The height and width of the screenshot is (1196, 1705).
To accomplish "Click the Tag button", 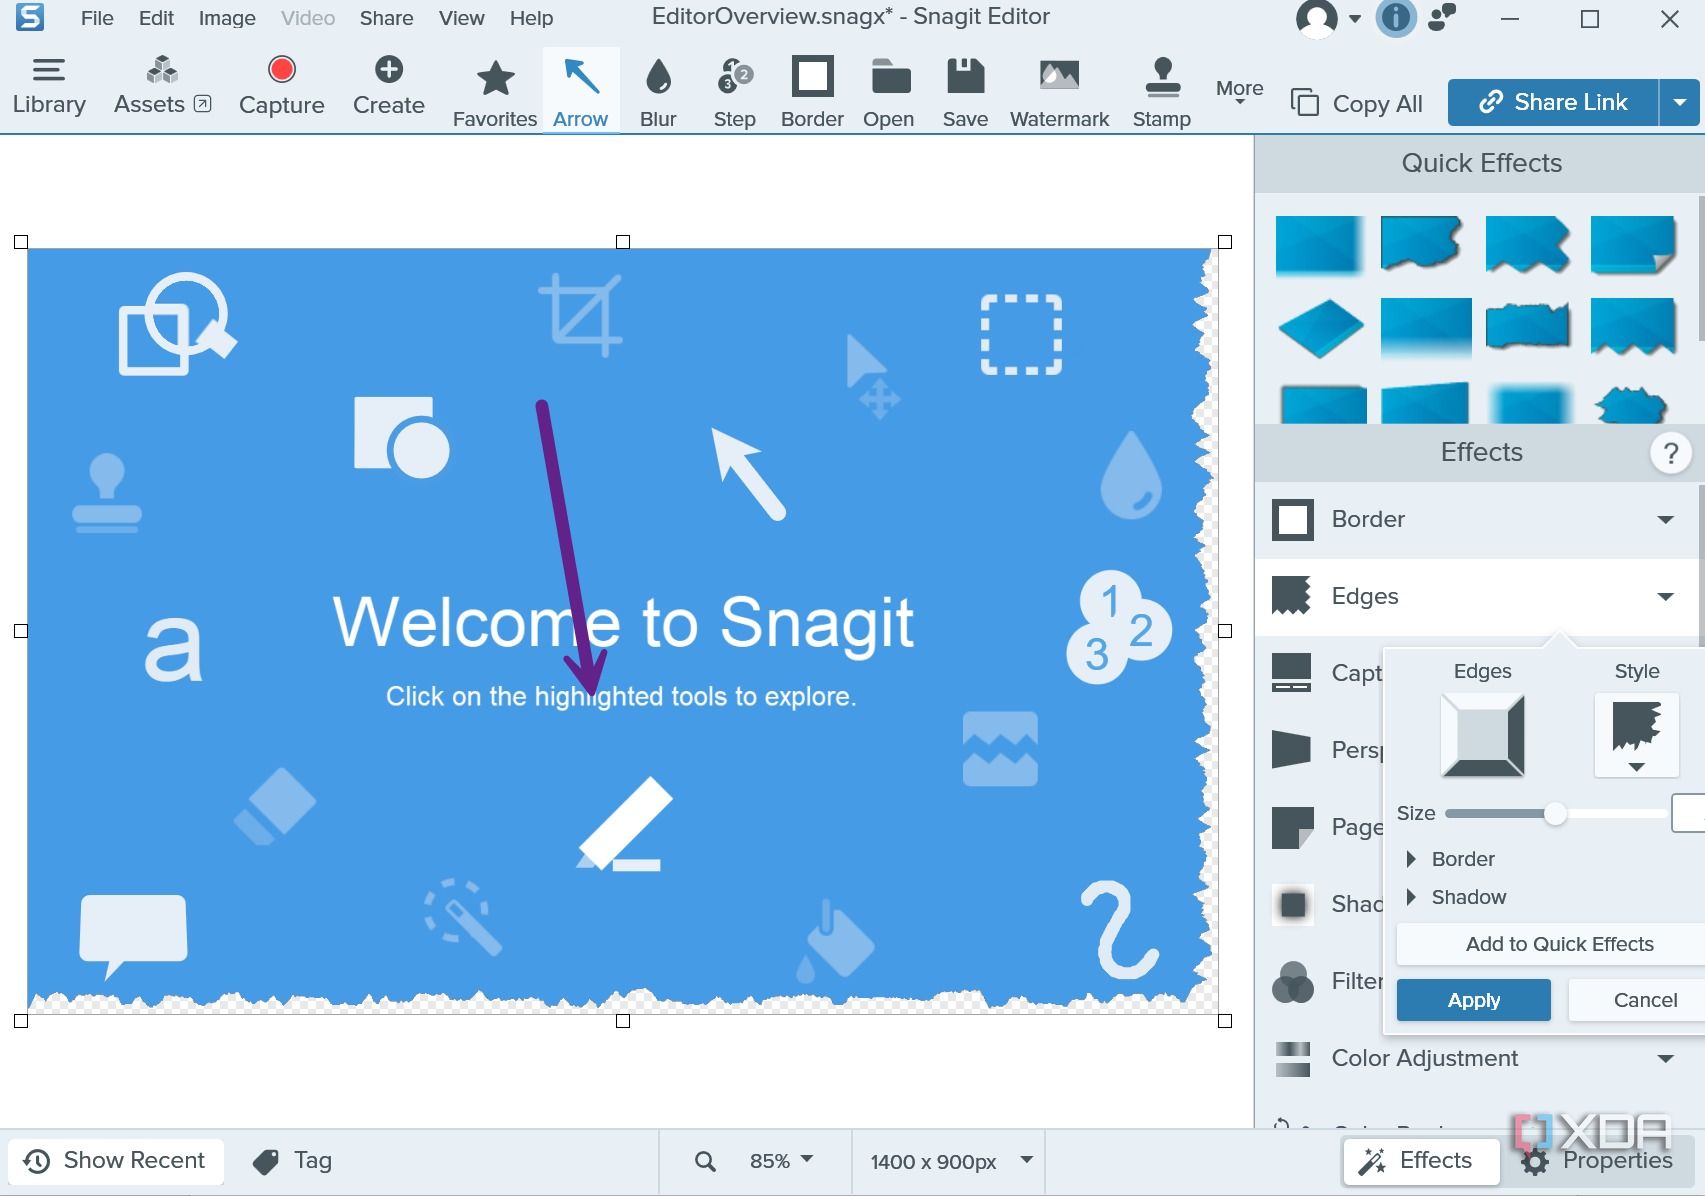I will click(293, 1161).
